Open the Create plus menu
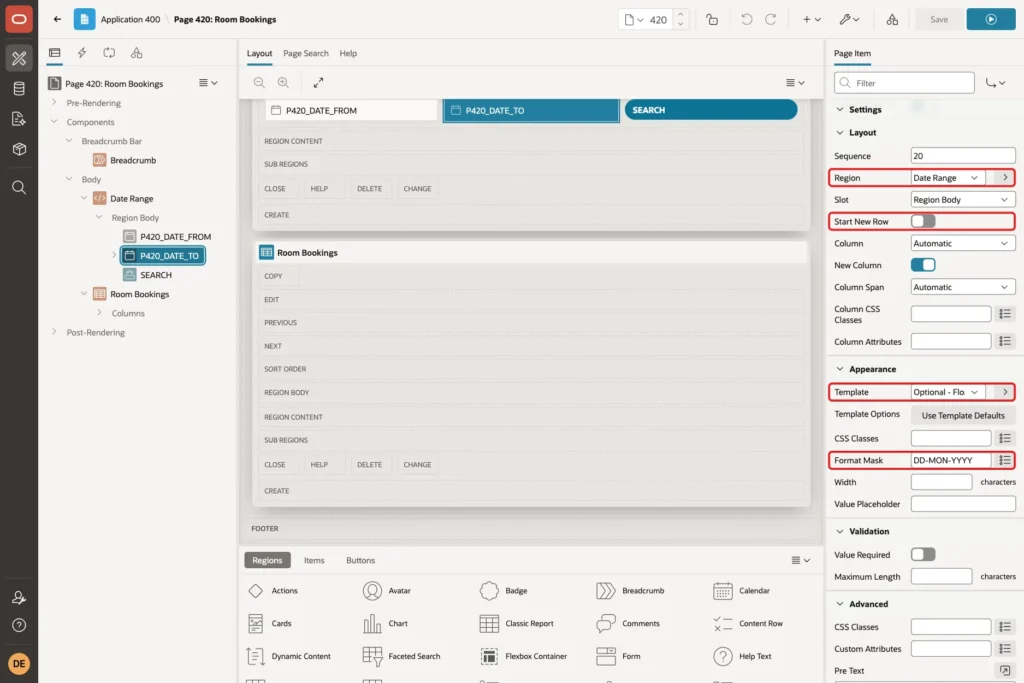1024x683 pixels. pyautogui.click(x=812, y=20)
